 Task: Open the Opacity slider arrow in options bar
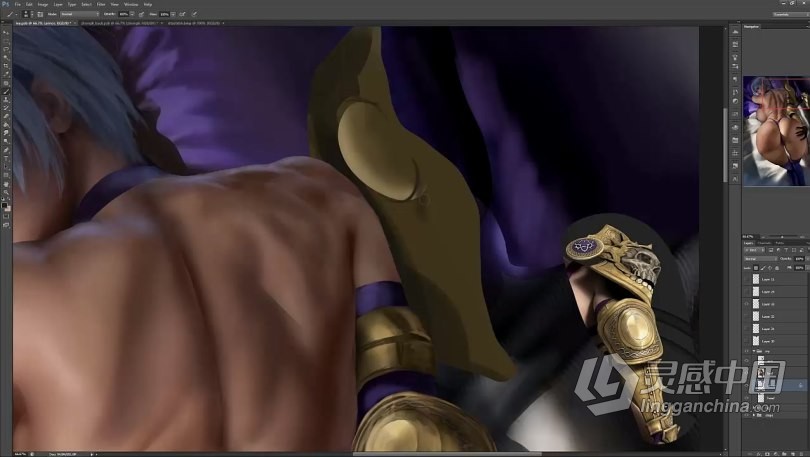coord(132,14)
